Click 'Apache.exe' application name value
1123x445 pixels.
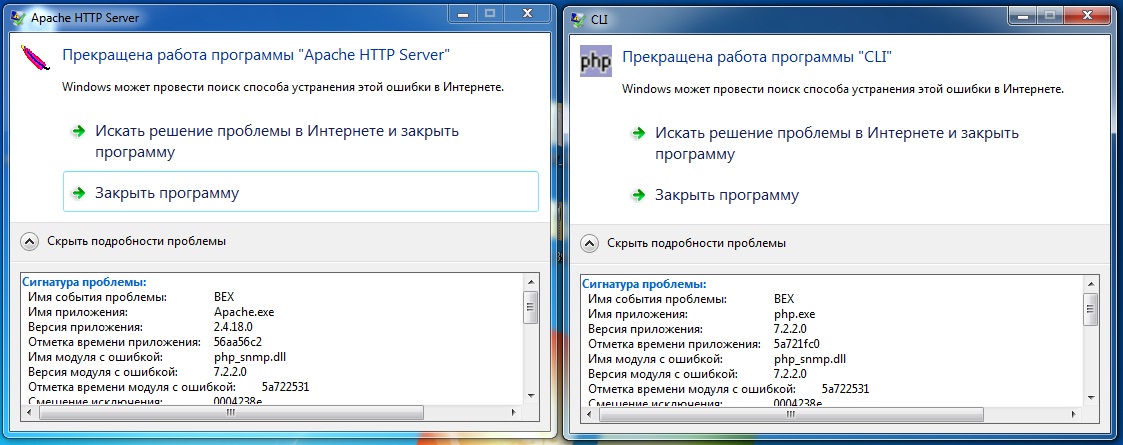pyautogui.click(x=244, y=312)
